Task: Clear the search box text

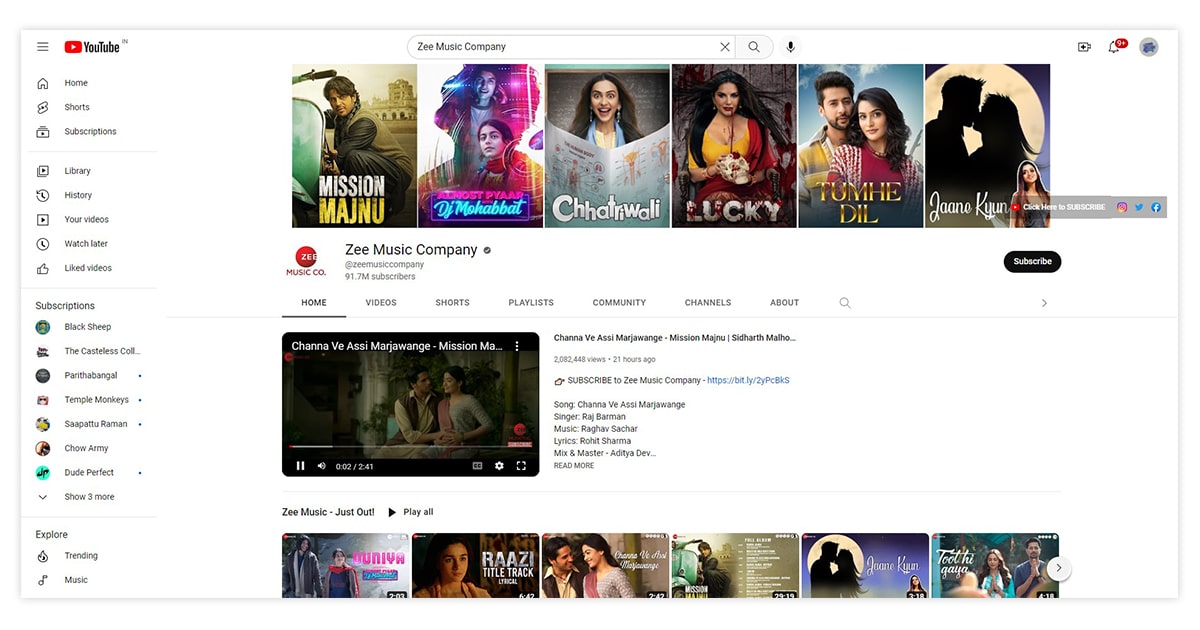Action: tap(725, 47)
